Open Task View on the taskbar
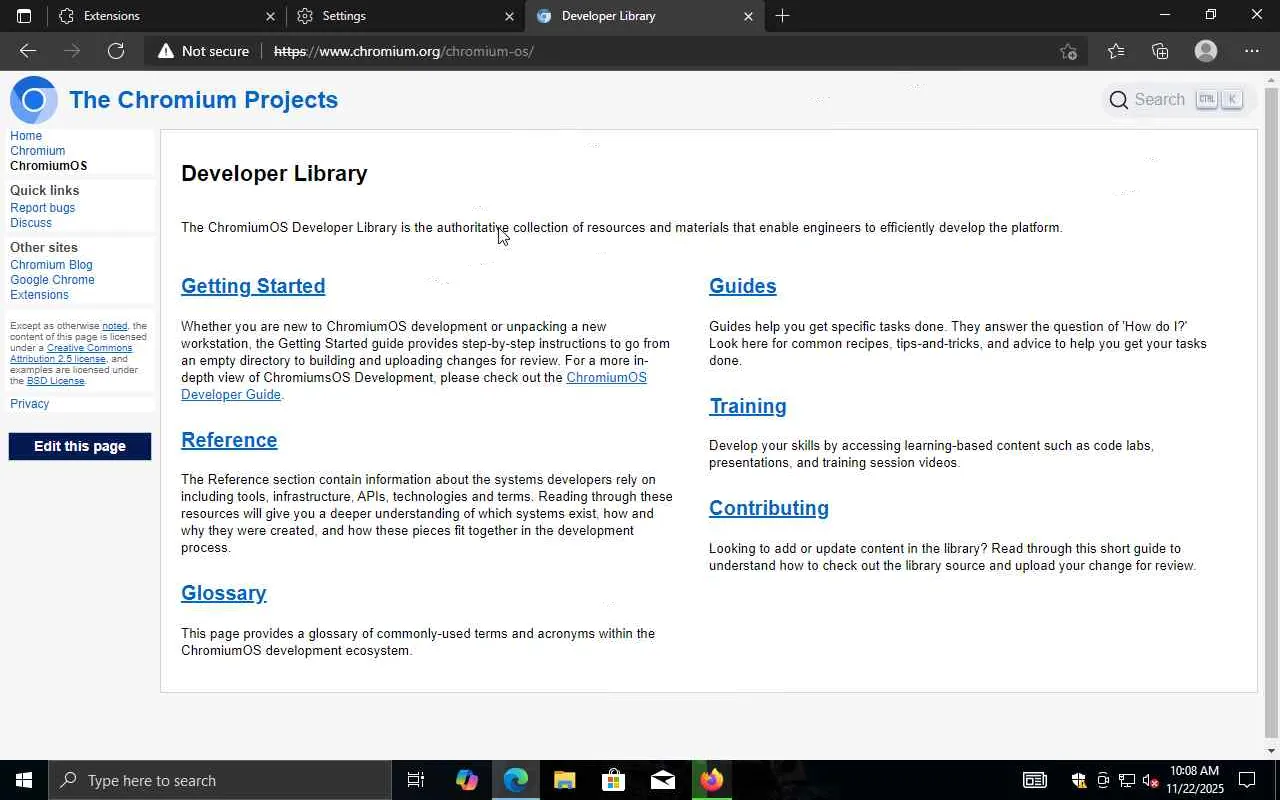The image size is (1280, 800). pyautogui.click(x=416, y=780)
